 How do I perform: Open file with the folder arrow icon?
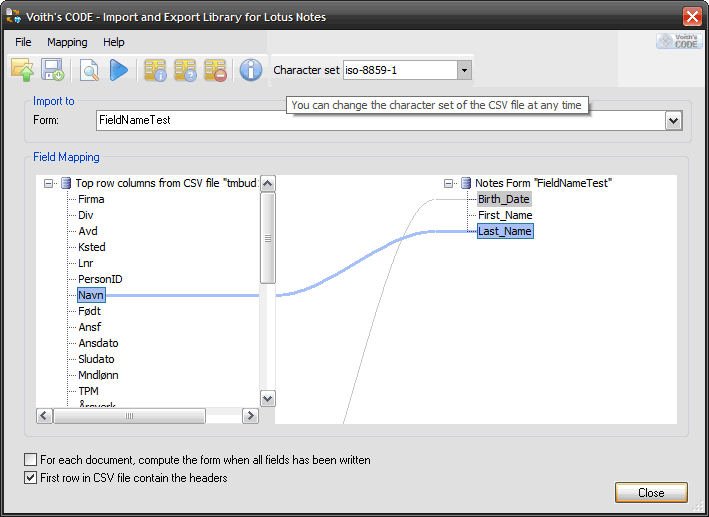tap(23, 70)
